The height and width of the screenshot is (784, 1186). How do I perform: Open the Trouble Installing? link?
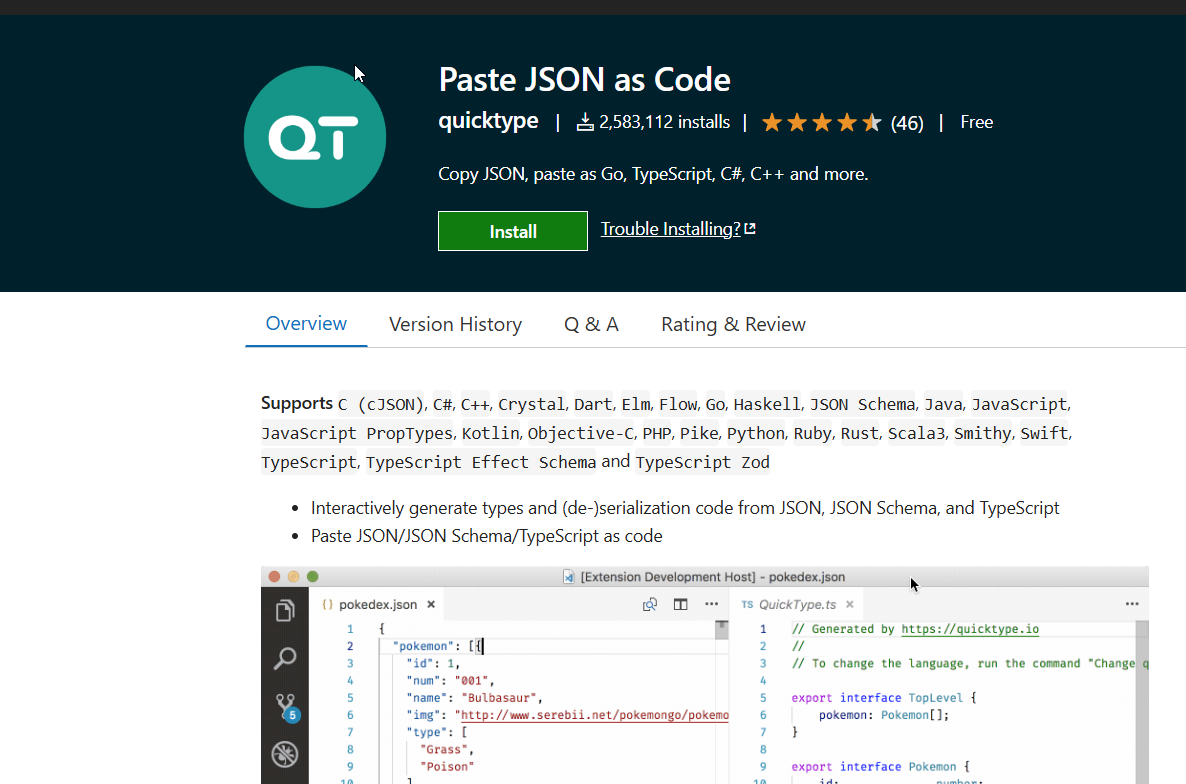click(678, 229)
